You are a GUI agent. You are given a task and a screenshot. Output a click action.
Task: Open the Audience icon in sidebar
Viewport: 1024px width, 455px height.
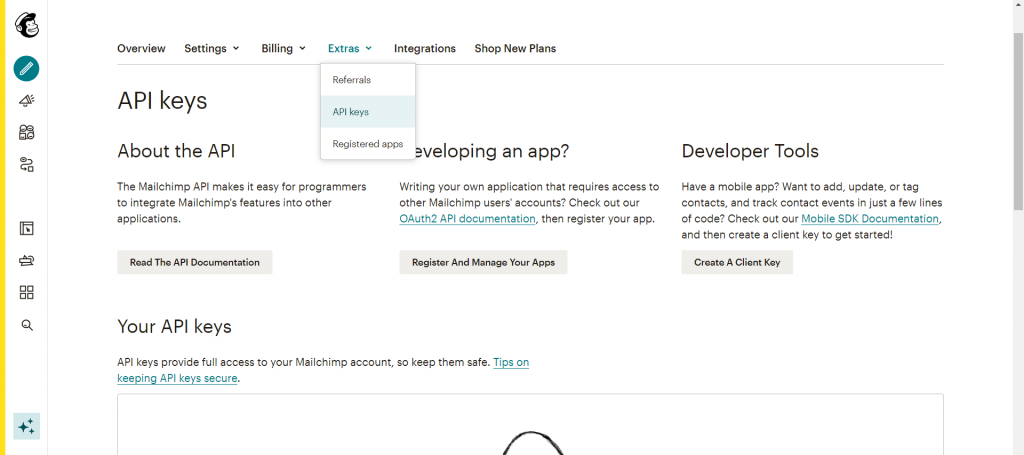tap(27, 132)
